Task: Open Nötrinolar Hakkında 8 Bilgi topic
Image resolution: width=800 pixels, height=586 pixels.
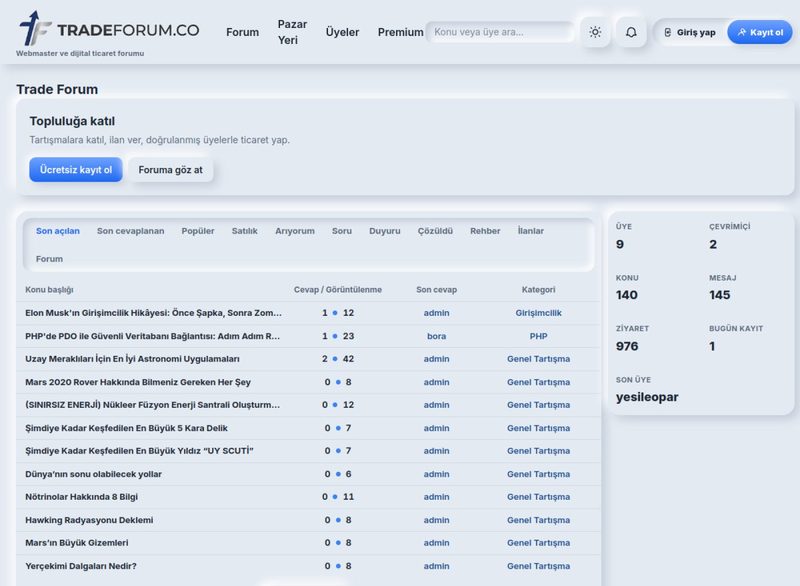Action: [x=81, y=497]
